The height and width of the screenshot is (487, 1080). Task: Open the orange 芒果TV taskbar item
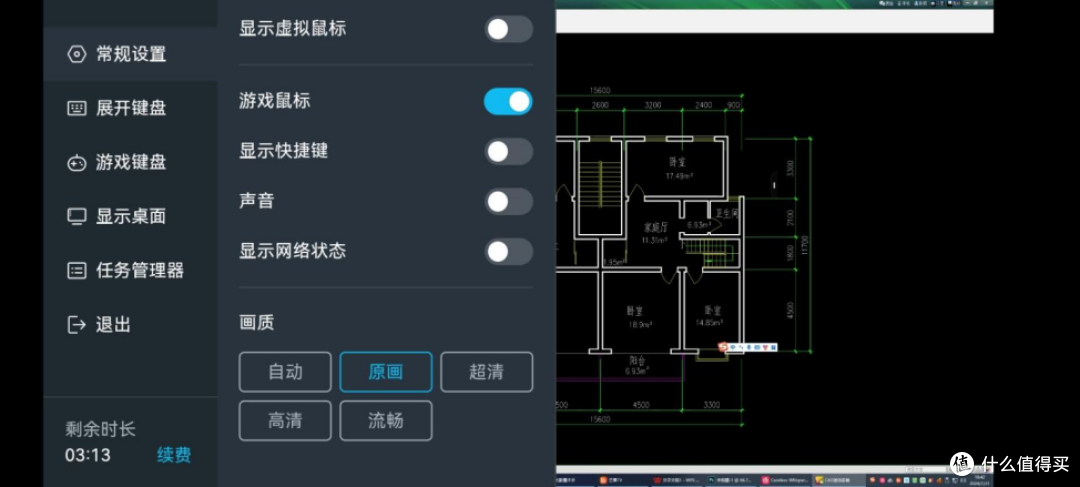623,480
